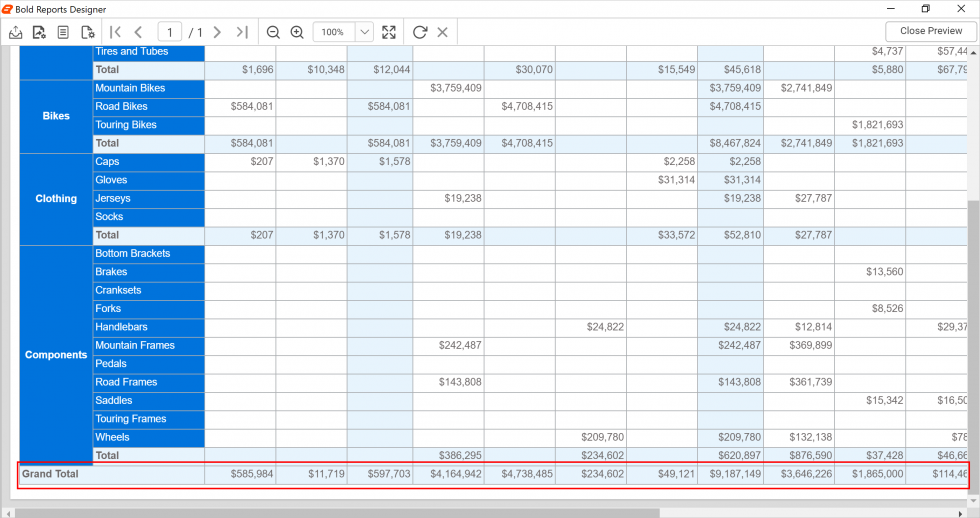Zoom out of the report
Viewport: 980px width, 518px height.
pyautogui.click(x=273, y=32)
